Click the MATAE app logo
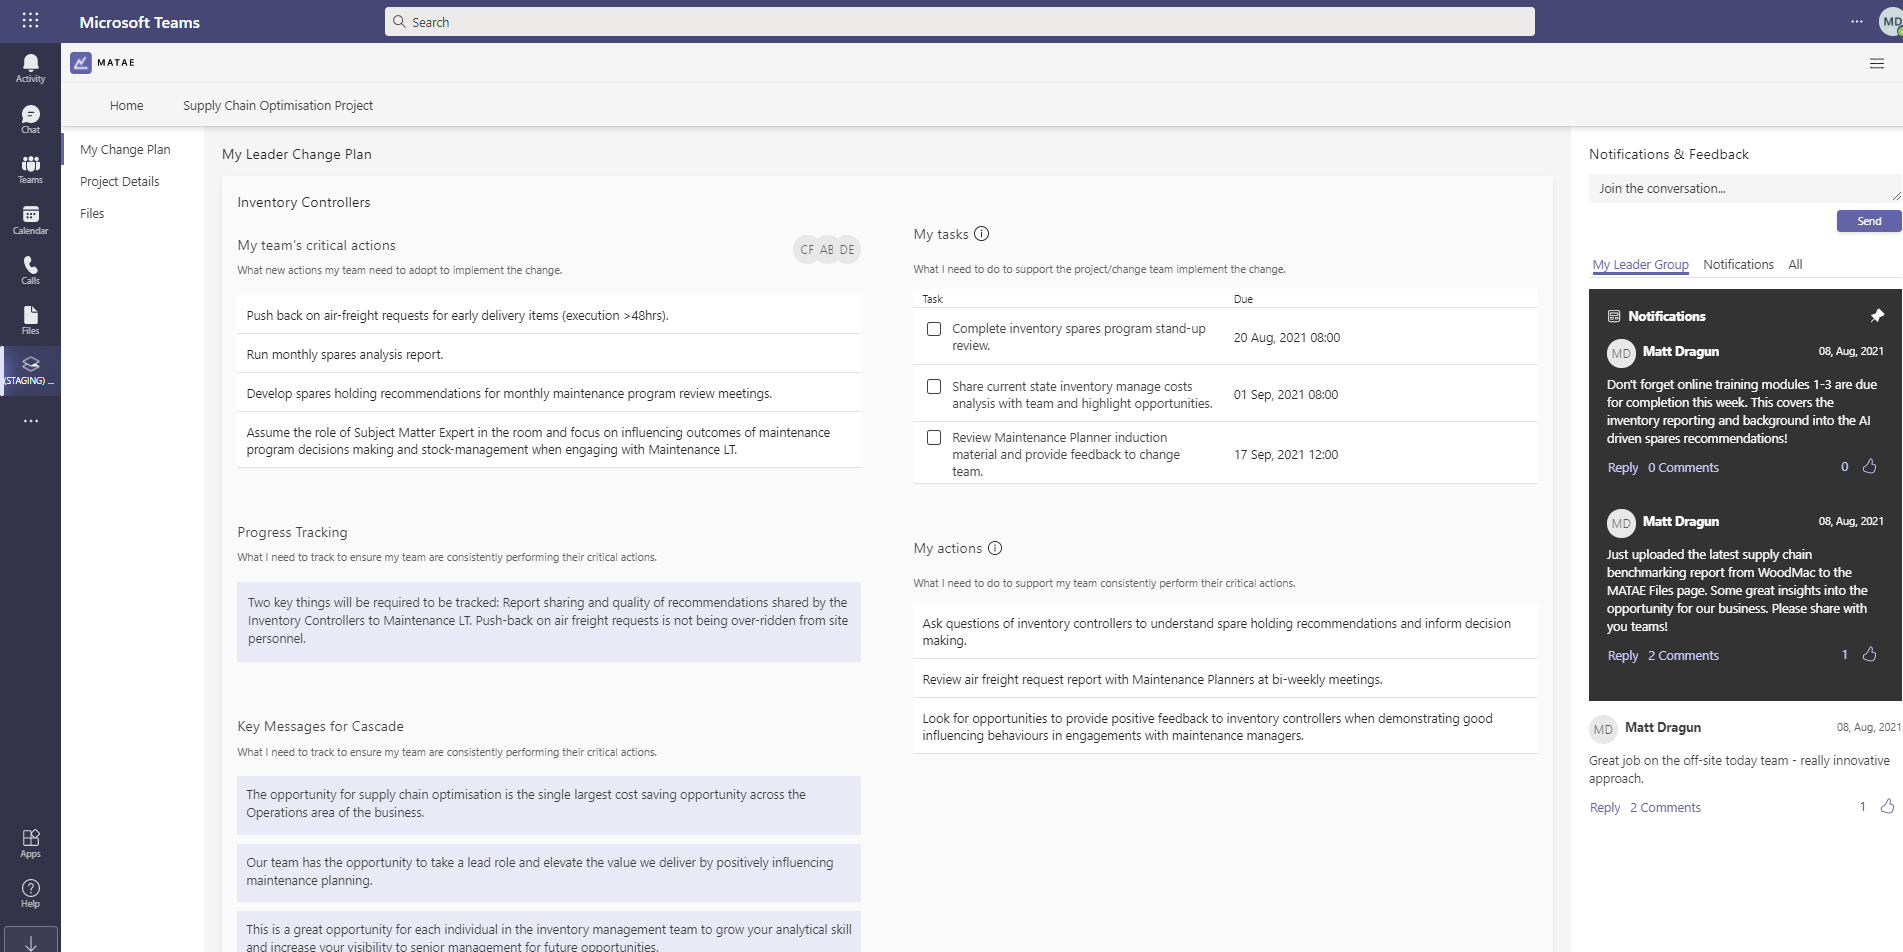This screenshot has height=952, width=1903. 81,62
